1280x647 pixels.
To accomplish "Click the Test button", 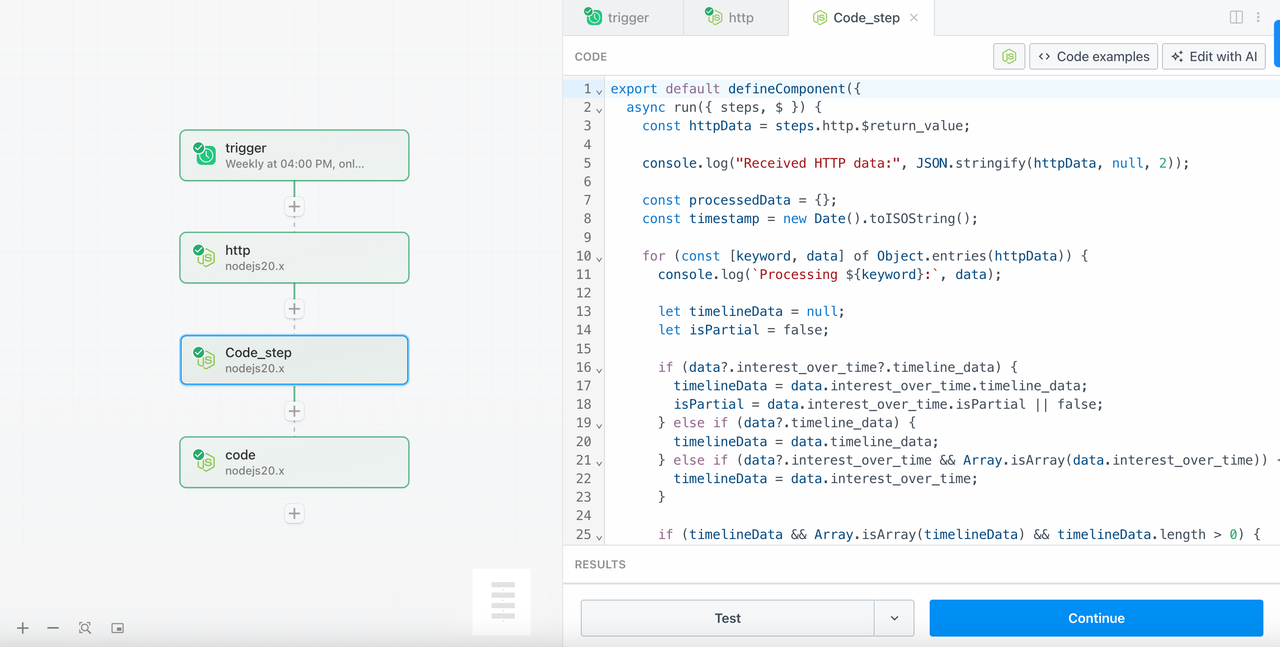I will pyautogui.click(x=728, y=618).
